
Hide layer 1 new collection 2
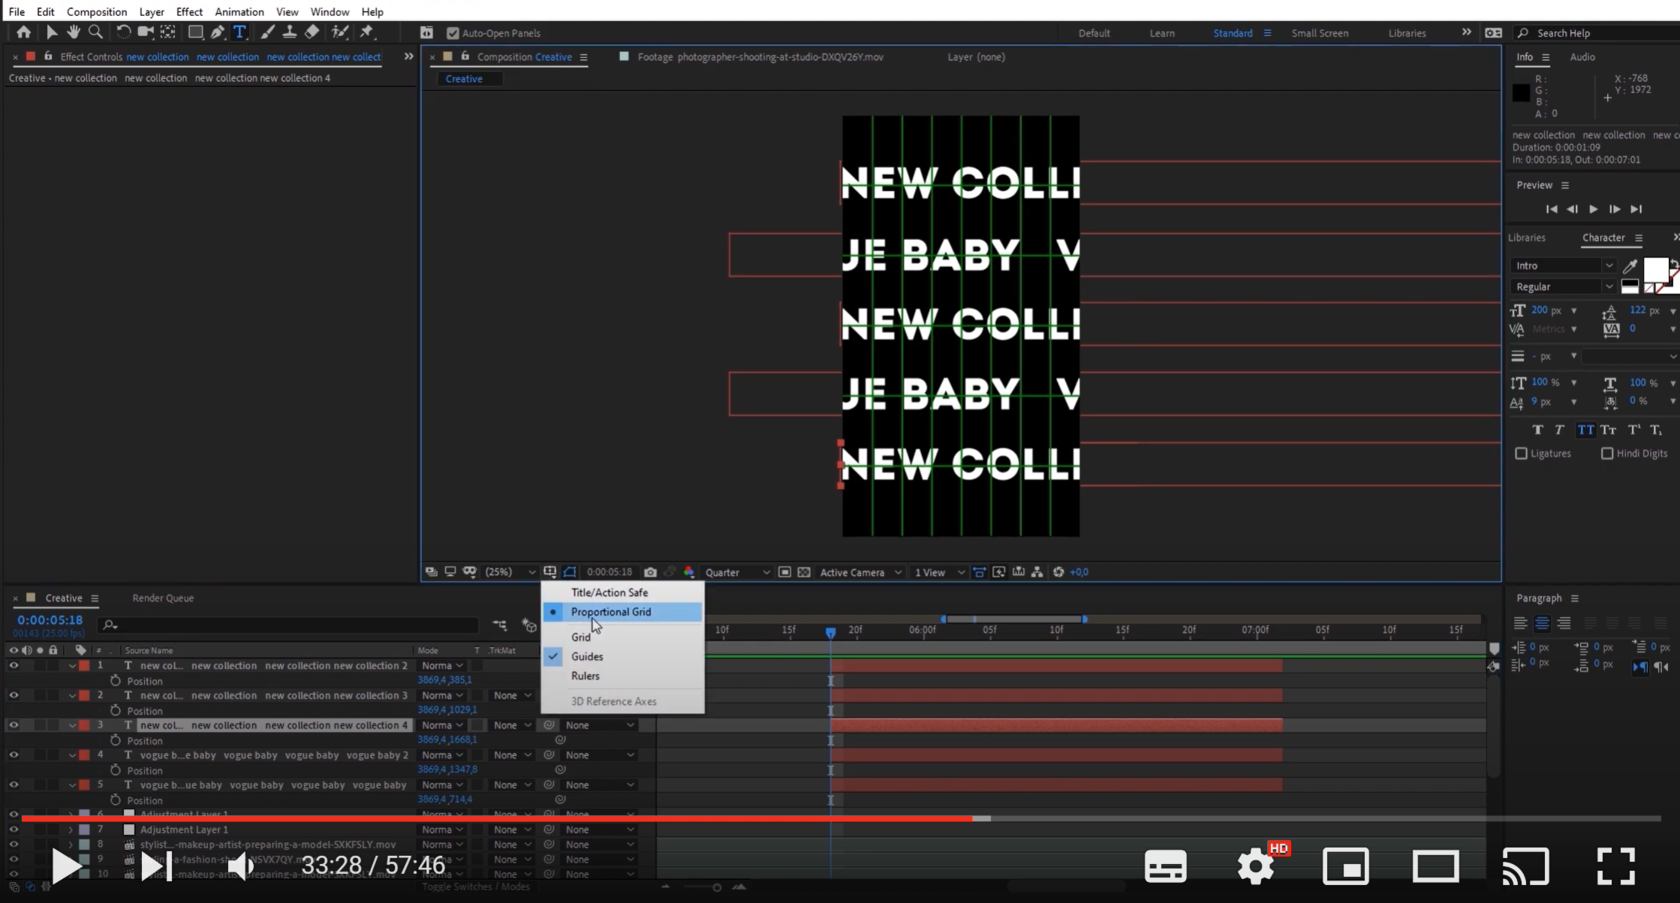pyautogui.click(x=14, y=665)
